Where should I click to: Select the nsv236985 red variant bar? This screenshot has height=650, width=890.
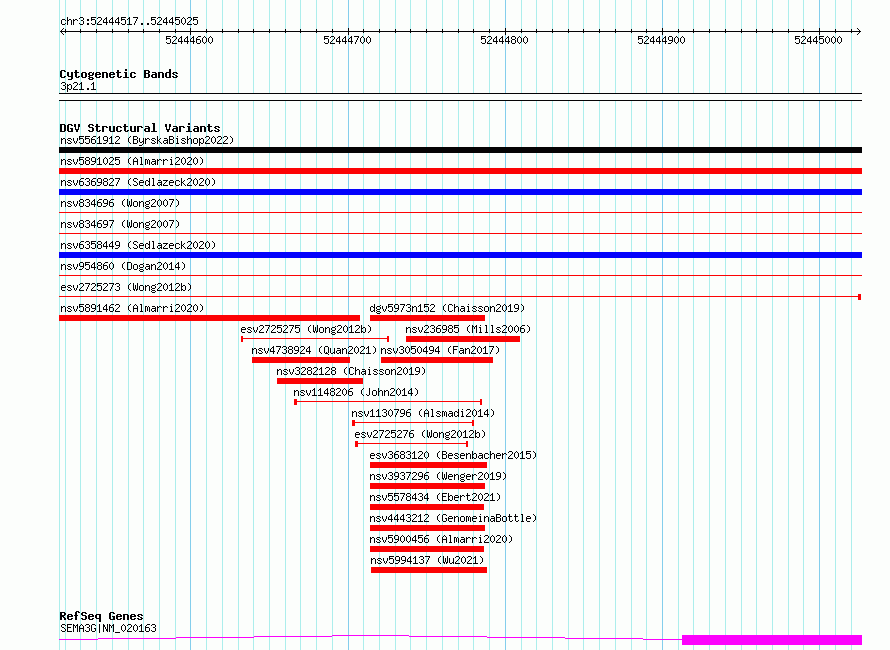(x=463, y=339)
